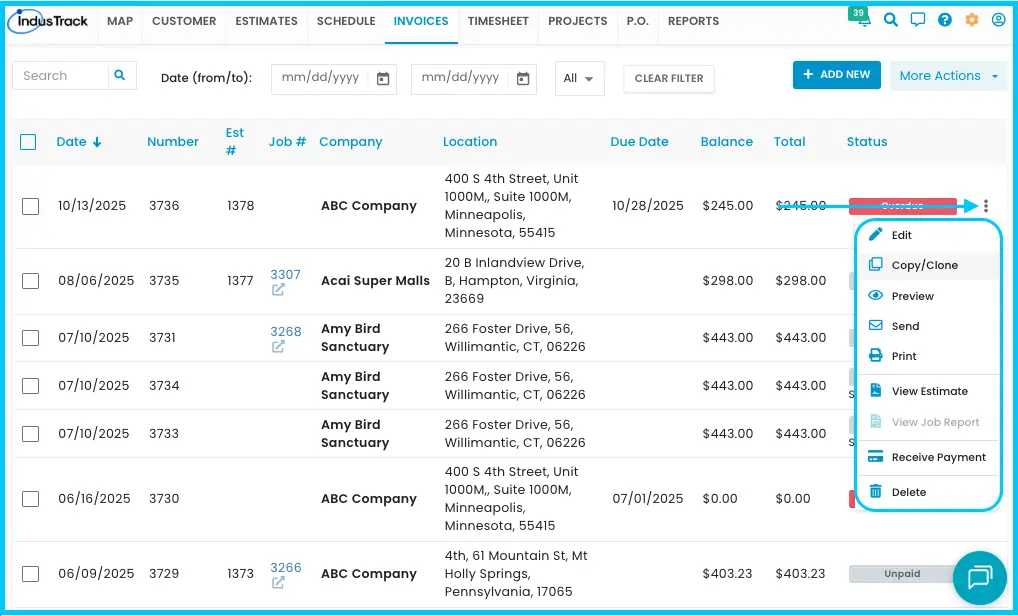The image size is (1018, 616).
Task: Expand the More Actions dropdown
Action: click(948, 75)
